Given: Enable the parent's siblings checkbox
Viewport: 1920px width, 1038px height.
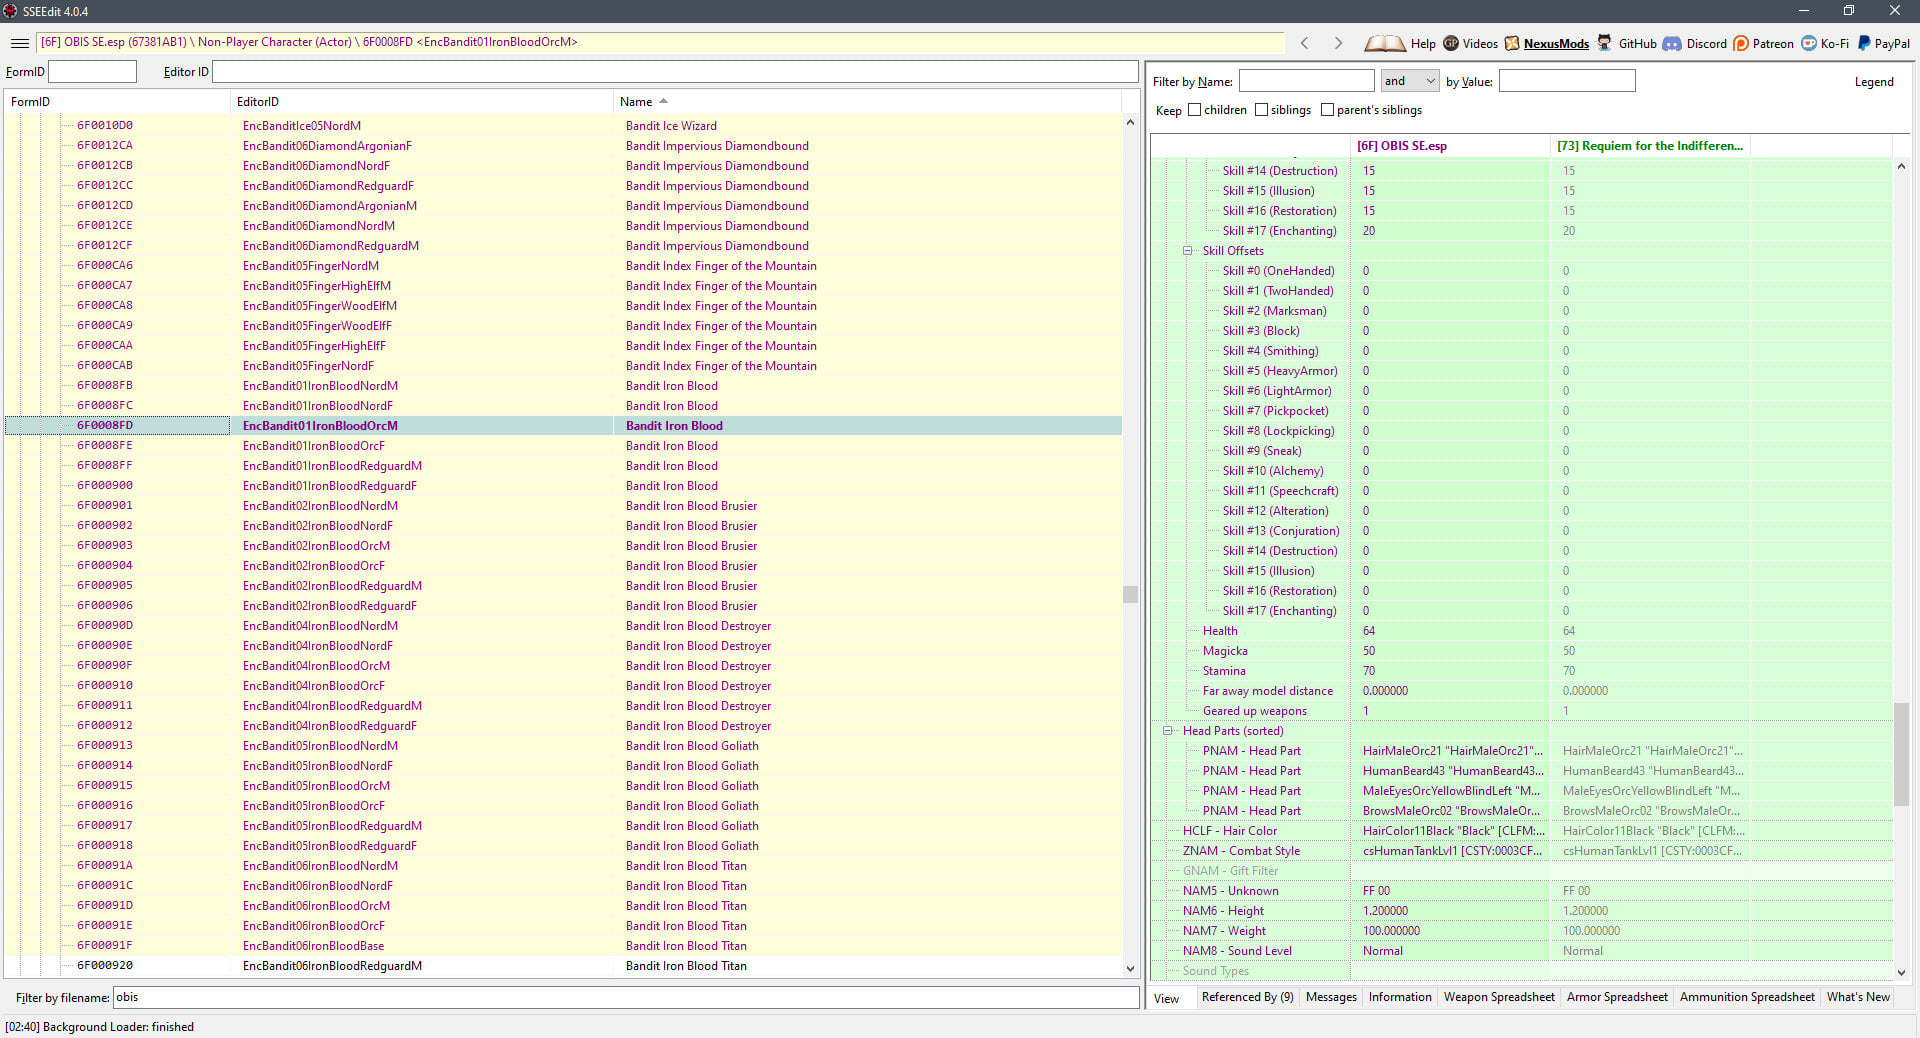Looking at the screenshot, I should point(1327,110).
